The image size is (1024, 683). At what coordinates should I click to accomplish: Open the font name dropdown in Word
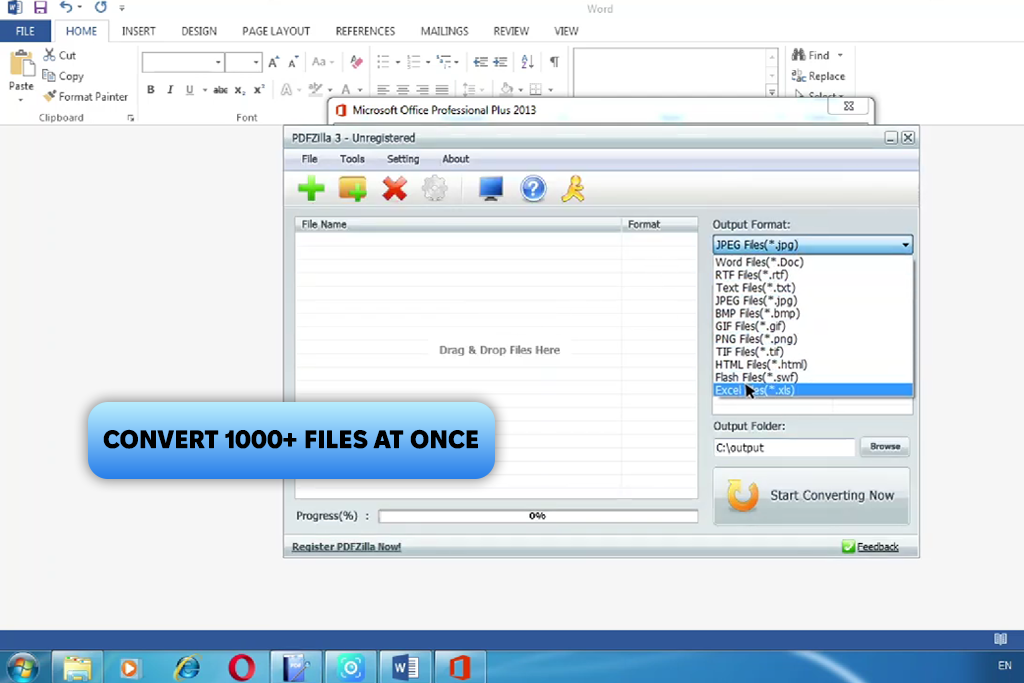[x=218, y=63]
